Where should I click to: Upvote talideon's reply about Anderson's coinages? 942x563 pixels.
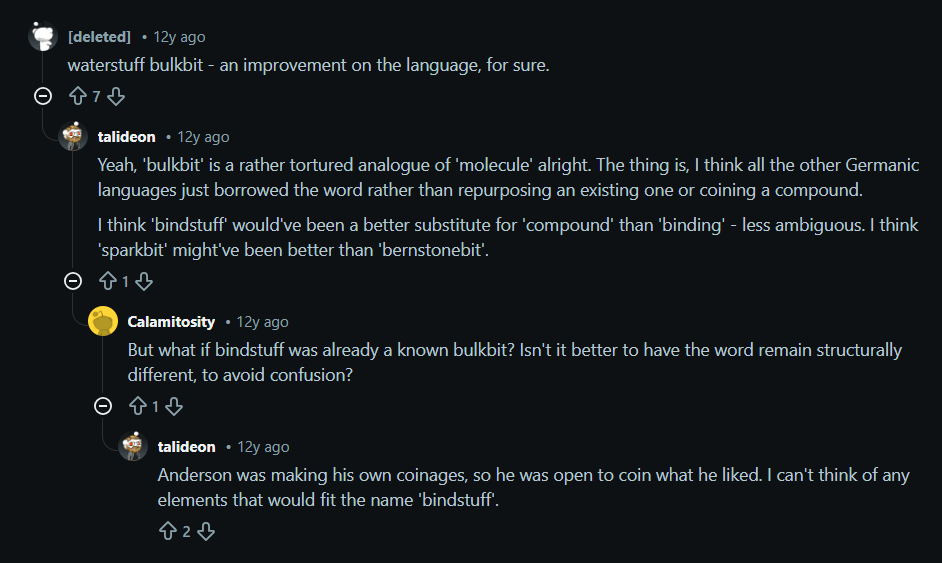coord(167,531)
